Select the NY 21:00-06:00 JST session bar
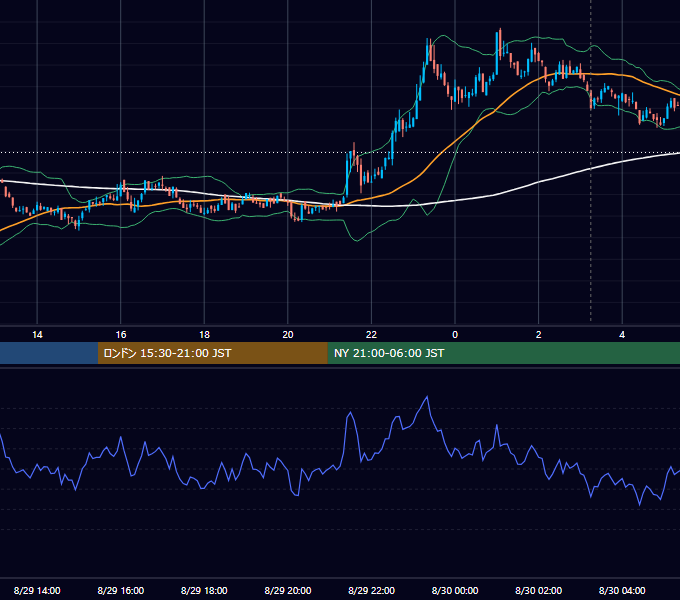The height and width of the screenshot is (600, 680). pyautogui.click(x=503, y=353)
